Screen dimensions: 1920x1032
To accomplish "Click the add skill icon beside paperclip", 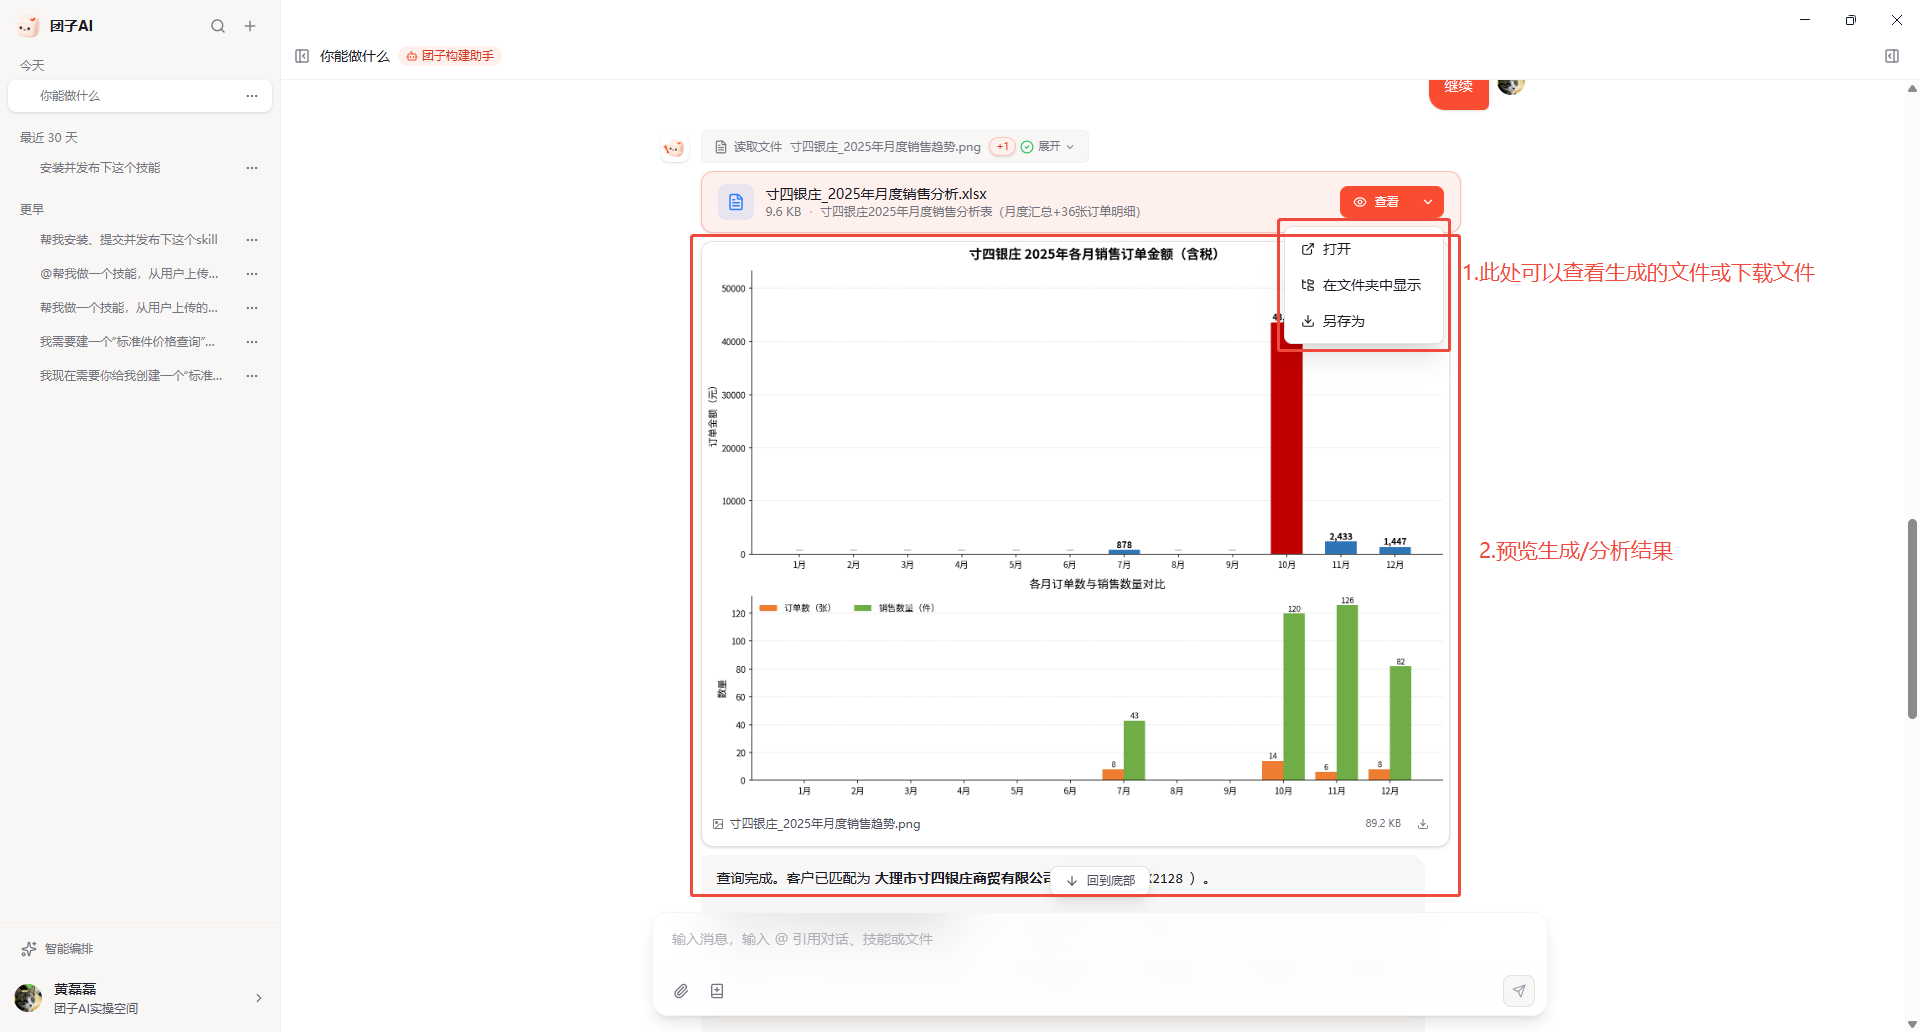I will click(717, 991).
